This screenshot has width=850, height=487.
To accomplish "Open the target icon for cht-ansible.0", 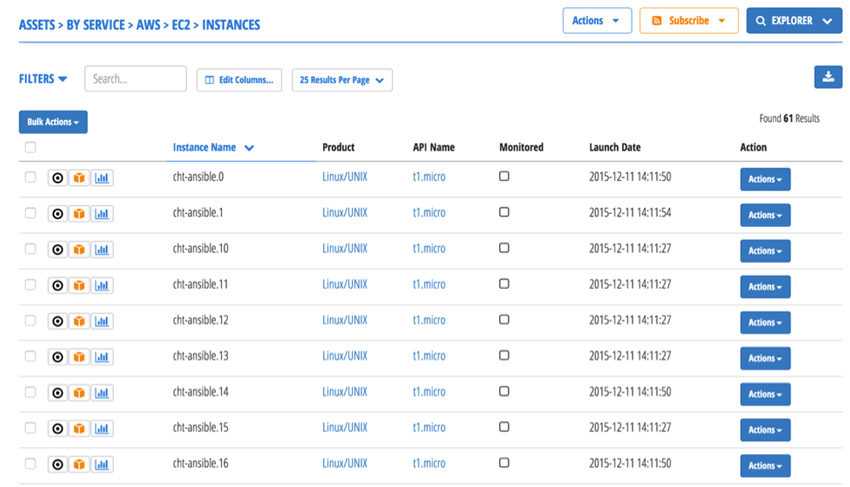I will pyautogui.click(x=57, y=178).
